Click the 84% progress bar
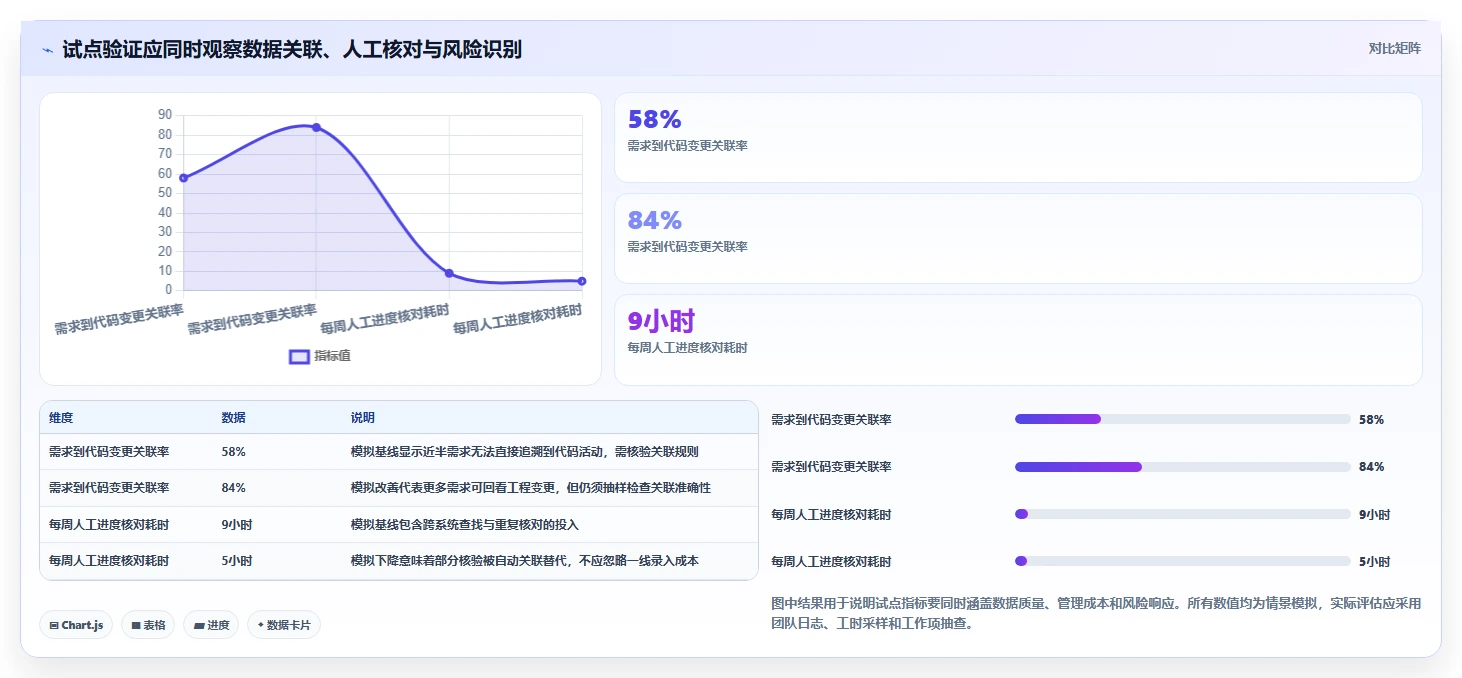The image size is (1462, 678). (1182, 467)
